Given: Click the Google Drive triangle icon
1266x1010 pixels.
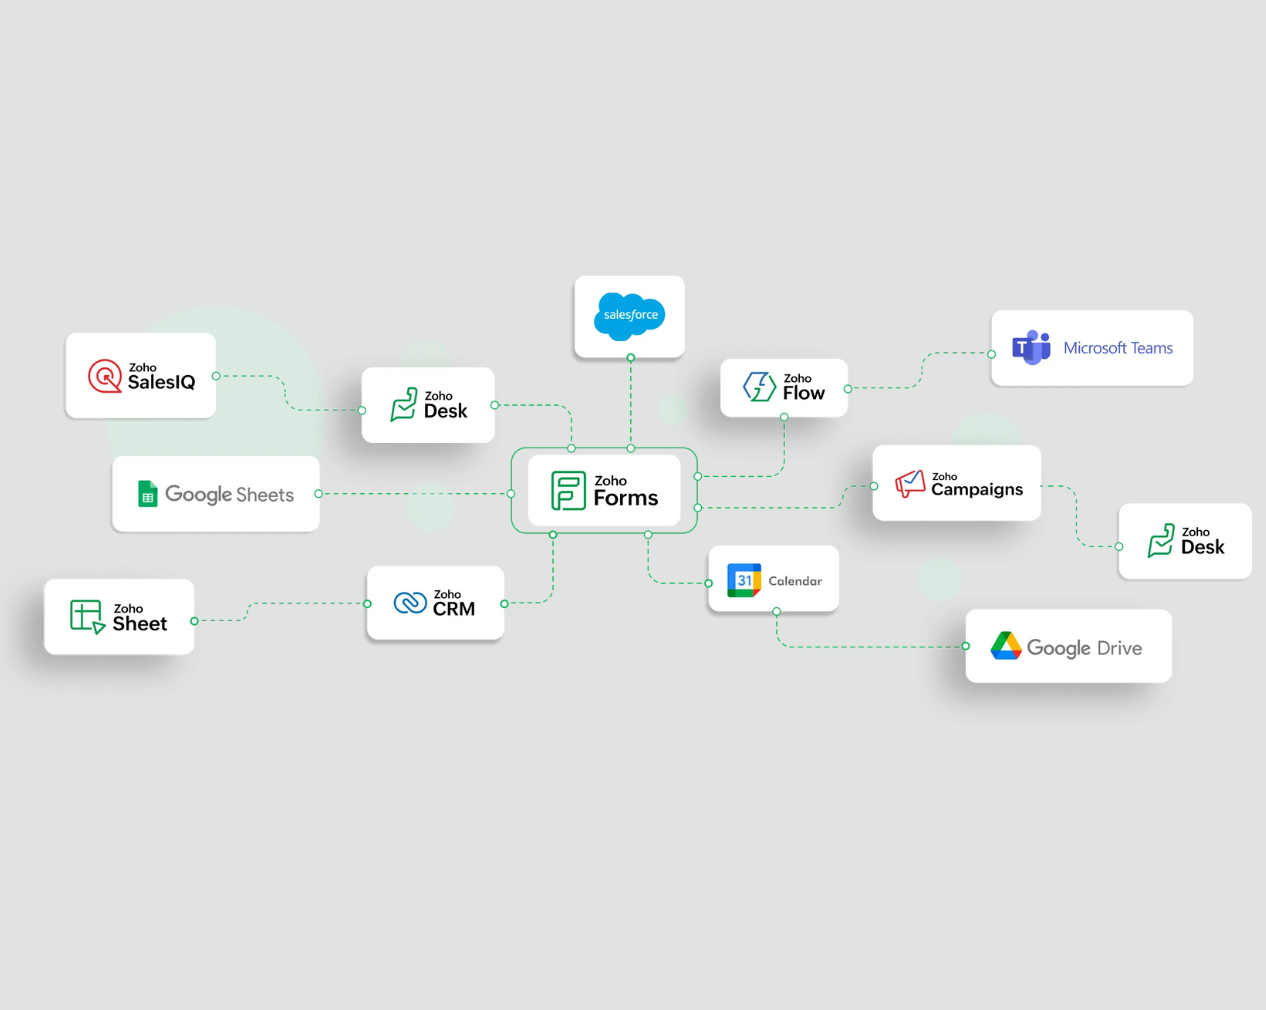Looking at the screenshot, I should 1006,646.
